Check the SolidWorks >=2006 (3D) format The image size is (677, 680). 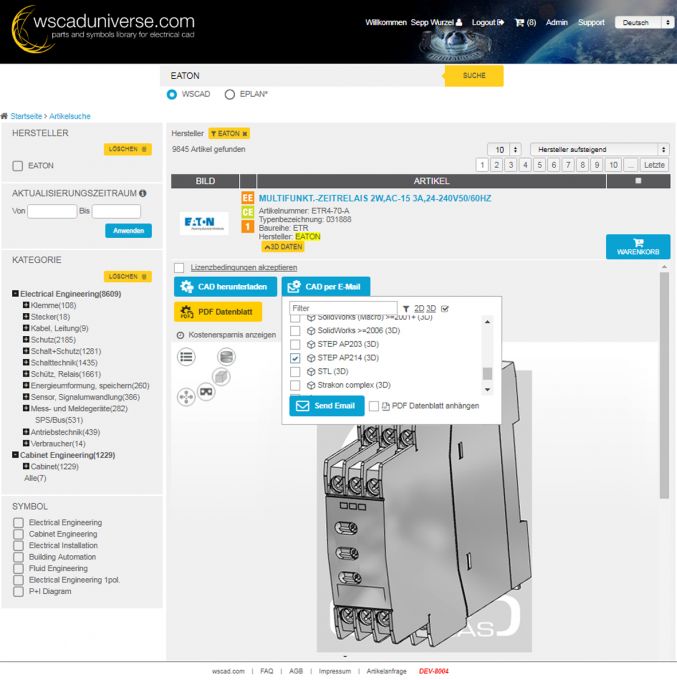pyautogui.click(x=295, y=331)
